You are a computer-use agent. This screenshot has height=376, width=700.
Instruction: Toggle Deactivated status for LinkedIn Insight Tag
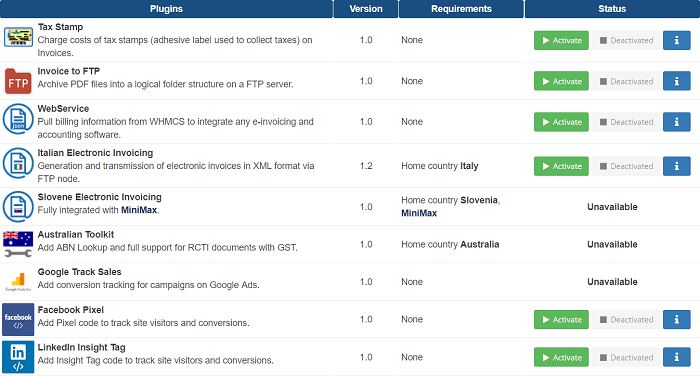click(626, 357)
